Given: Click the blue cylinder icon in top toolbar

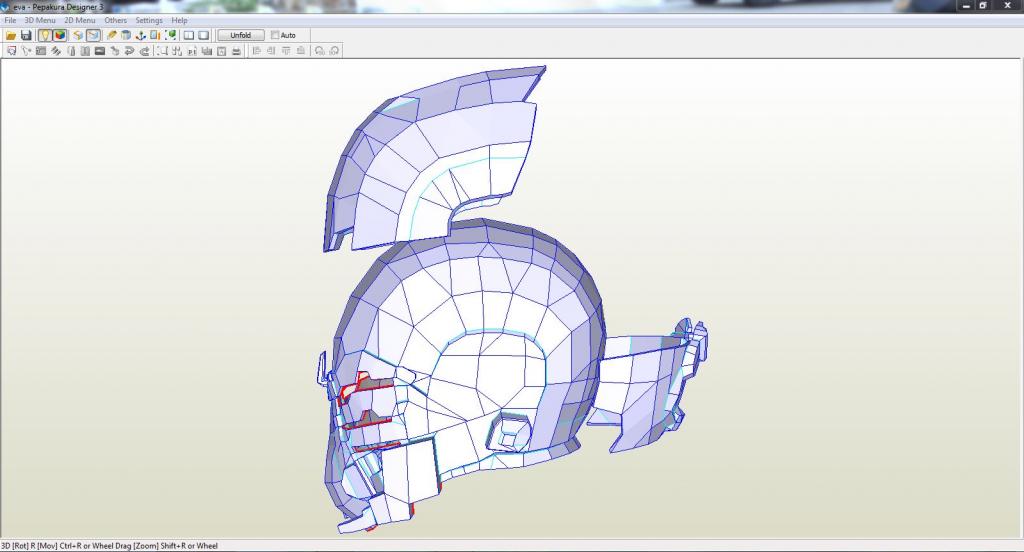Looking at the screenshot, I should [126, 35].
